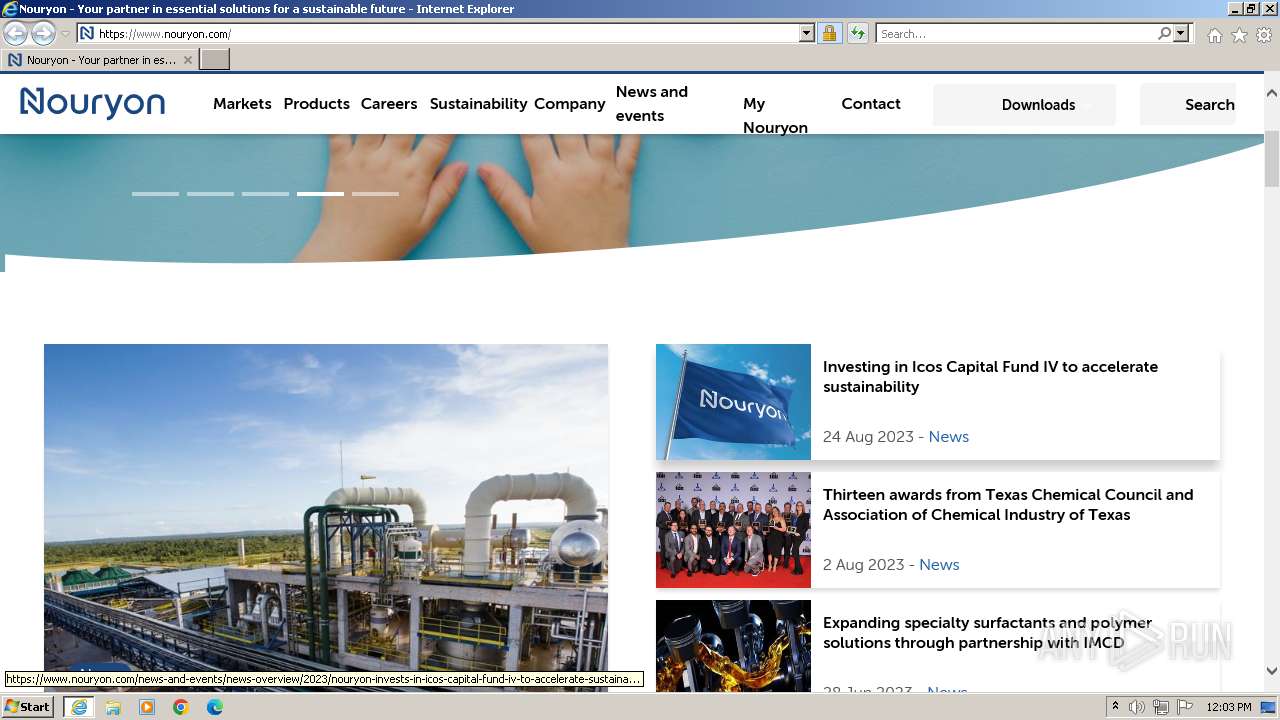Viewport: 1280px width, 720px height.
Task: Open the Icos Capital Fund IV article
Action: click(x=990, y=377)
